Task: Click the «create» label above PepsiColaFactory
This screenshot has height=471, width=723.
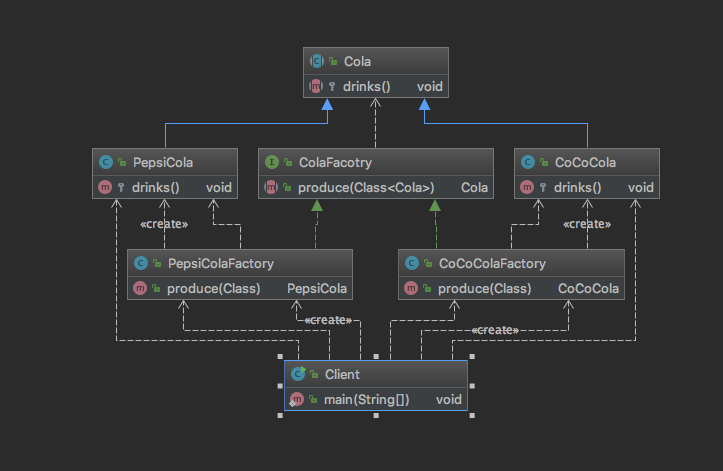Action: [164, 224]
